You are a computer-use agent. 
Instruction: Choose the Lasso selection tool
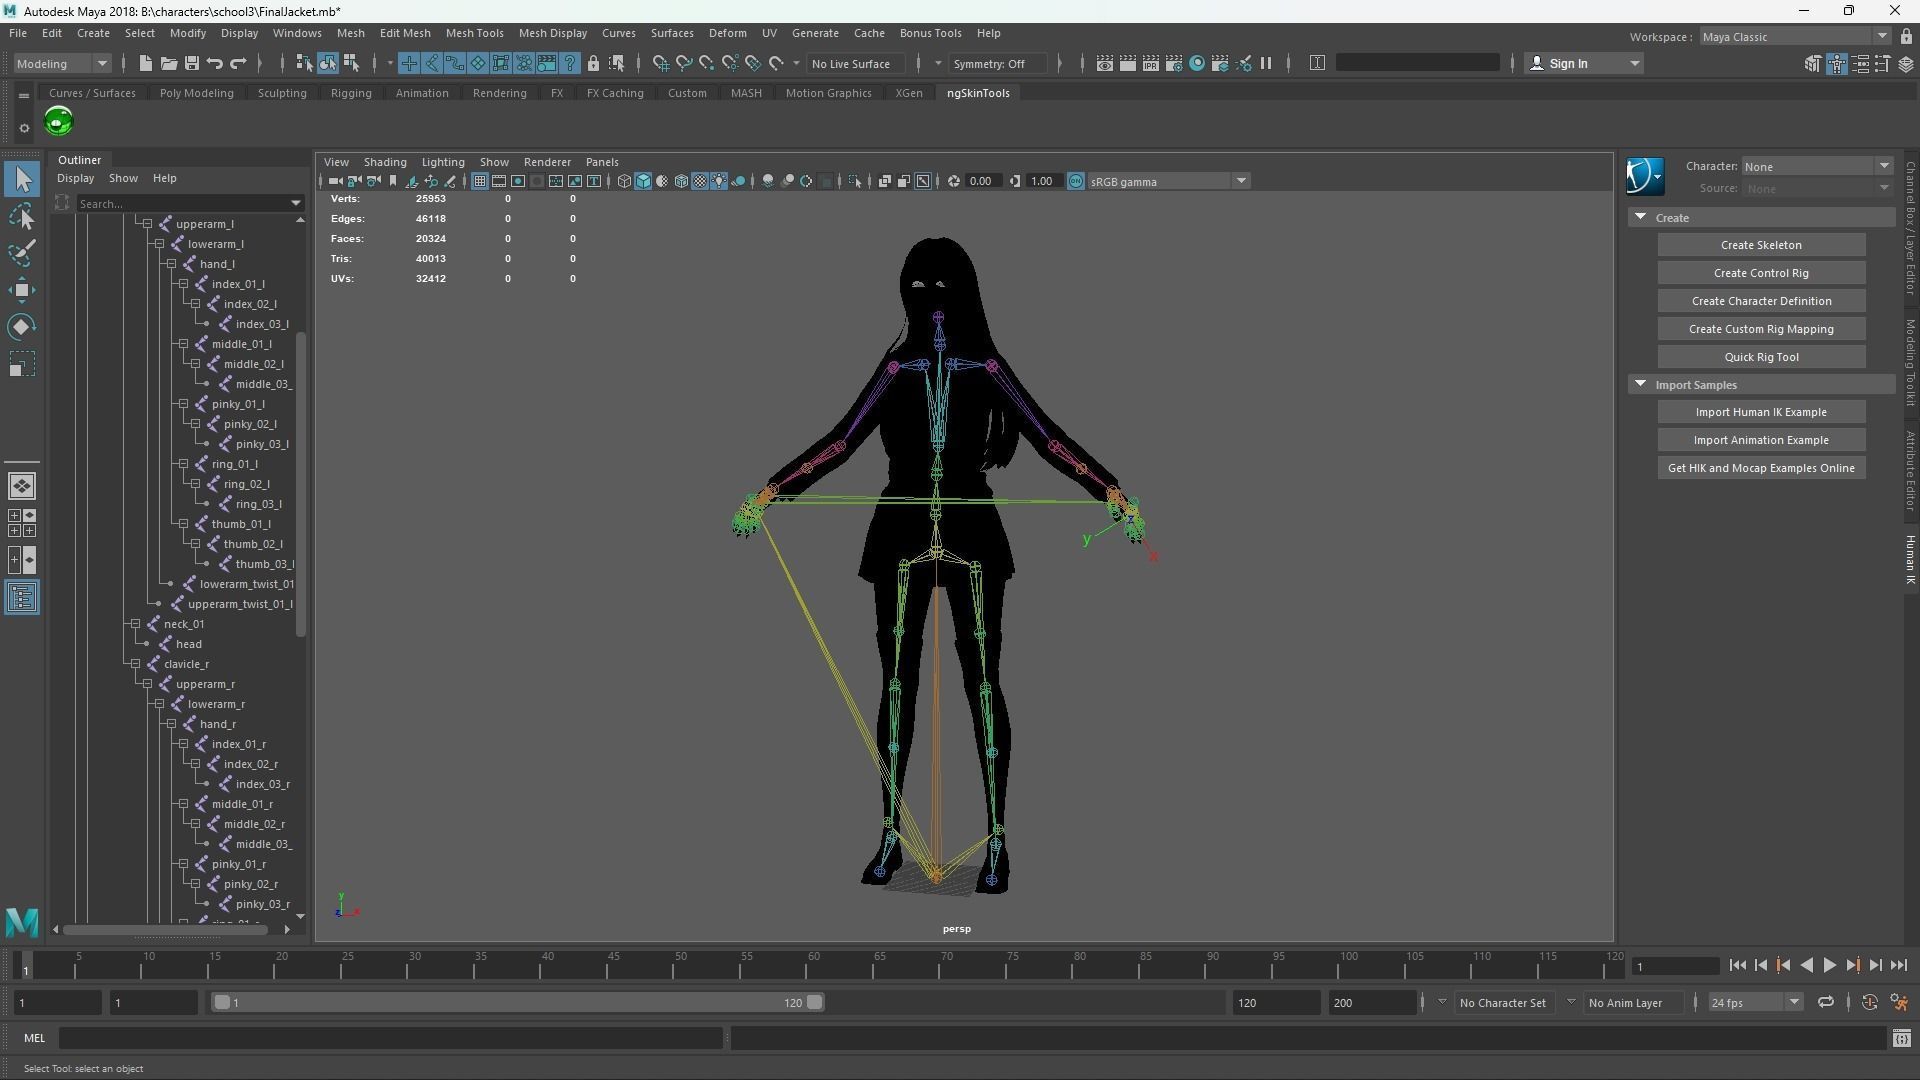point(22,216)
